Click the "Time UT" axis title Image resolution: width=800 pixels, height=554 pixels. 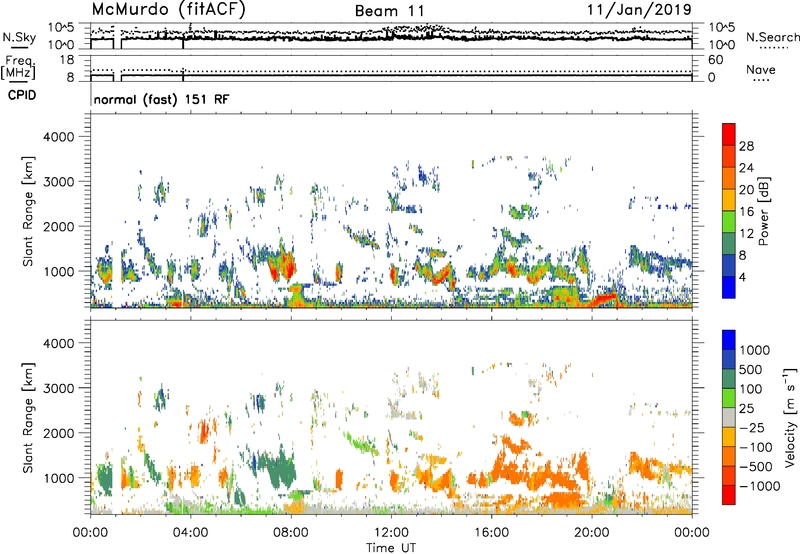point(391,548)
